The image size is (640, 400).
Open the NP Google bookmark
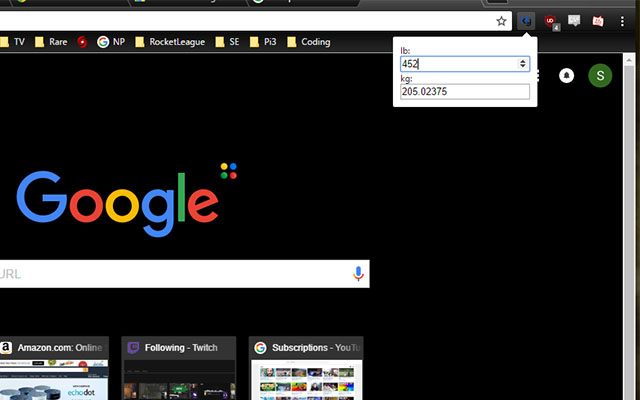point(111,42)
